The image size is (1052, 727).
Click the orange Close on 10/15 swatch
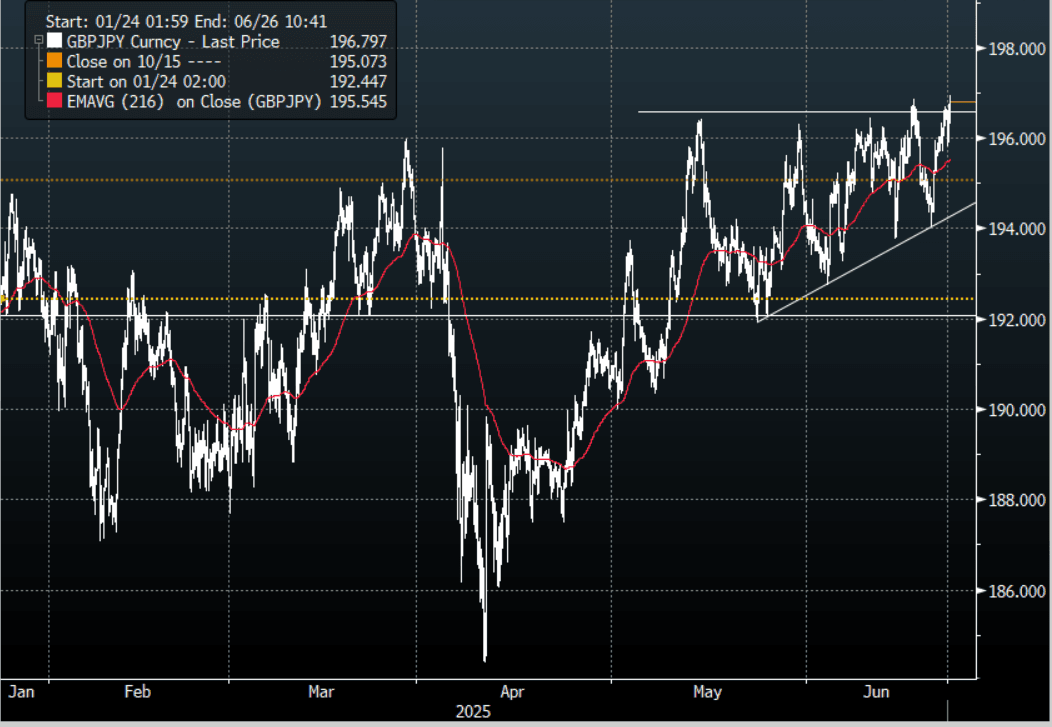[54, 62]
